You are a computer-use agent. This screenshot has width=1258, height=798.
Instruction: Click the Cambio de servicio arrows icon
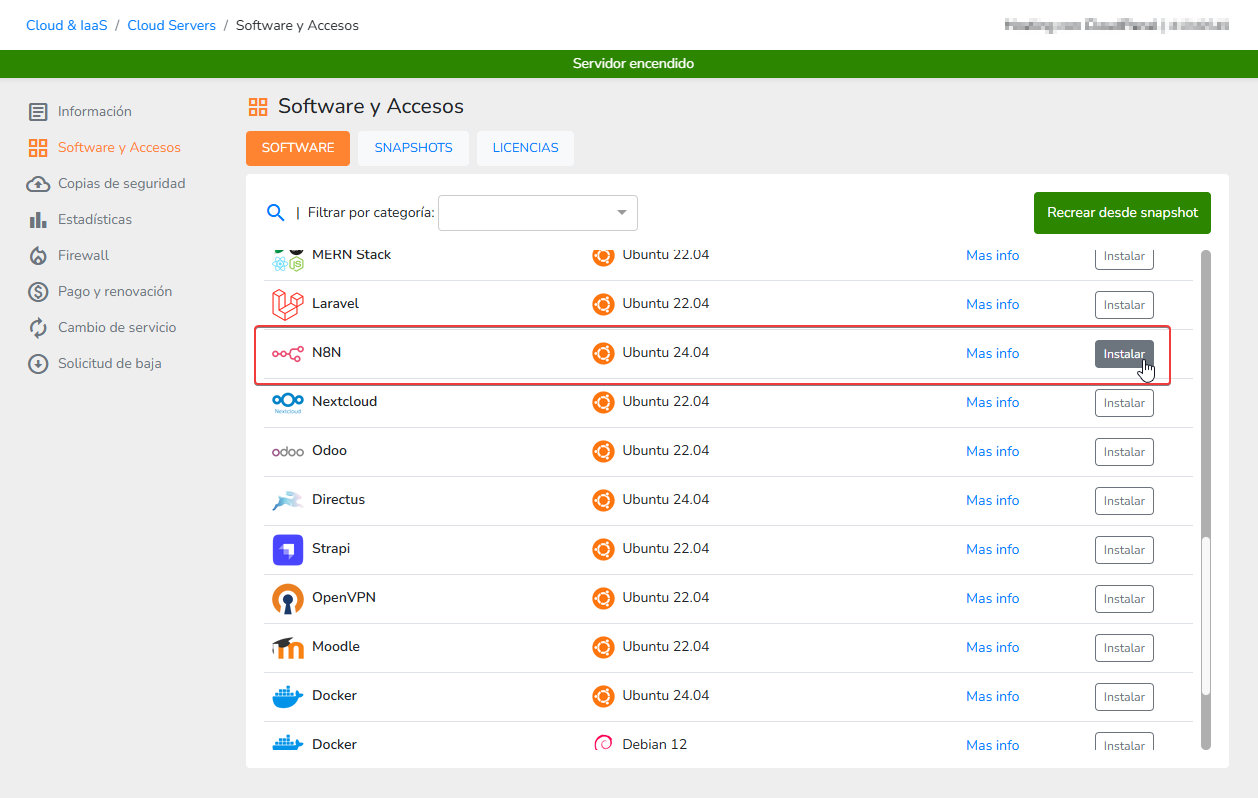[38, 328]
